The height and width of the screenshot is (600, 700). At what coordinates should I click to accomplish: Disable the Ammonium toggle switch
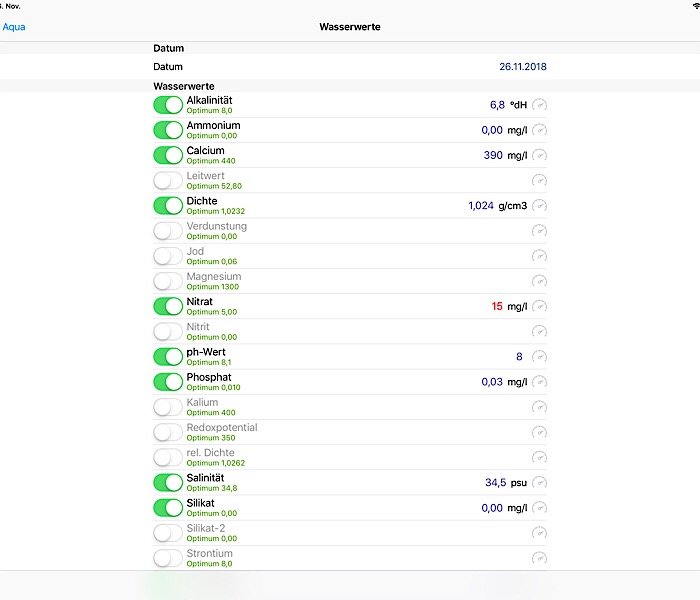[x=168, y=130]
